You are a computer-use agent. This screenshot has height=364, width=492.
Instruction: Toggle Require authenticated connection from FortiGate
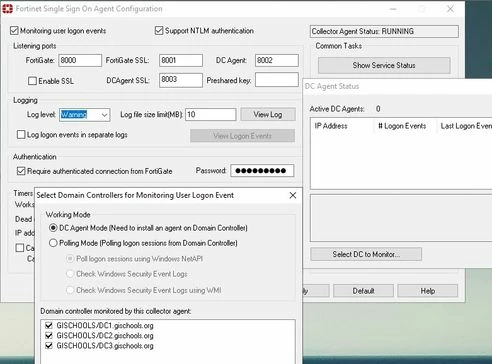click(21, 171)
